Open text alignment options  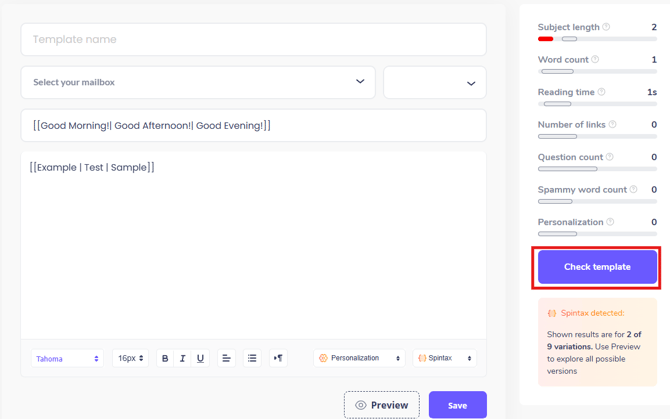point(226,358)
